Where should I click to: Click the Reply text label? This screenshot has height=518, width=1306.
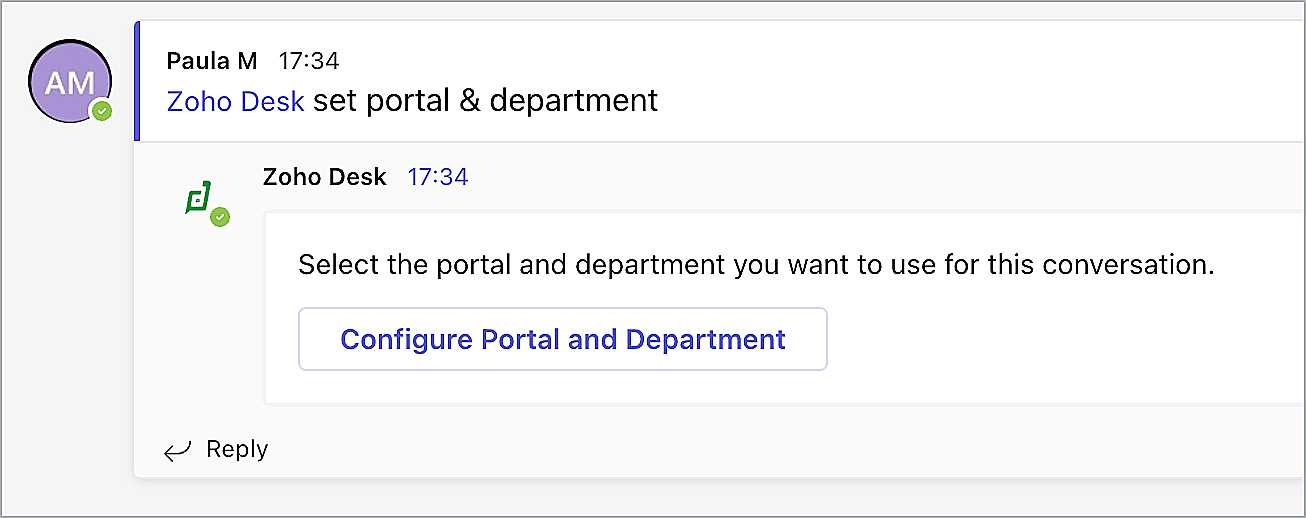(x=237, y=450)
